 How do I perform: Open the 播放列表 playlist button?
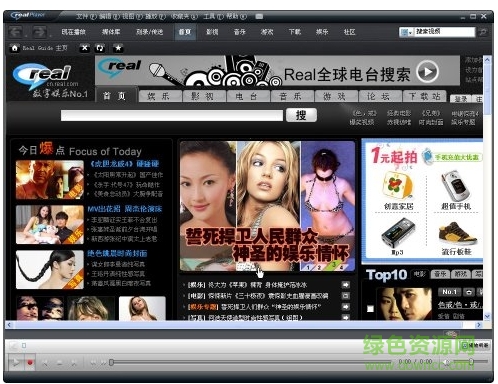(x=475, y=345)
